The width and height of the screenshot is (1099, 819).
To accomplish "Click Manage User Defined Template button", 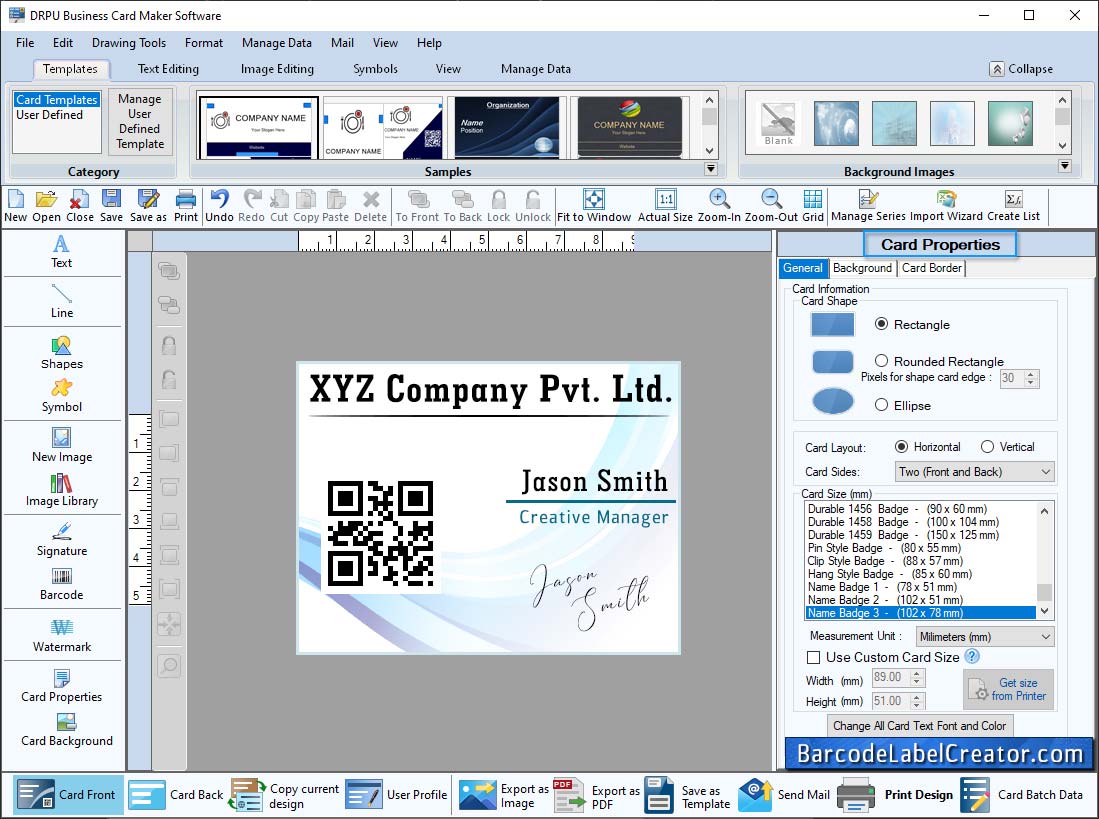I will point(140,121).
